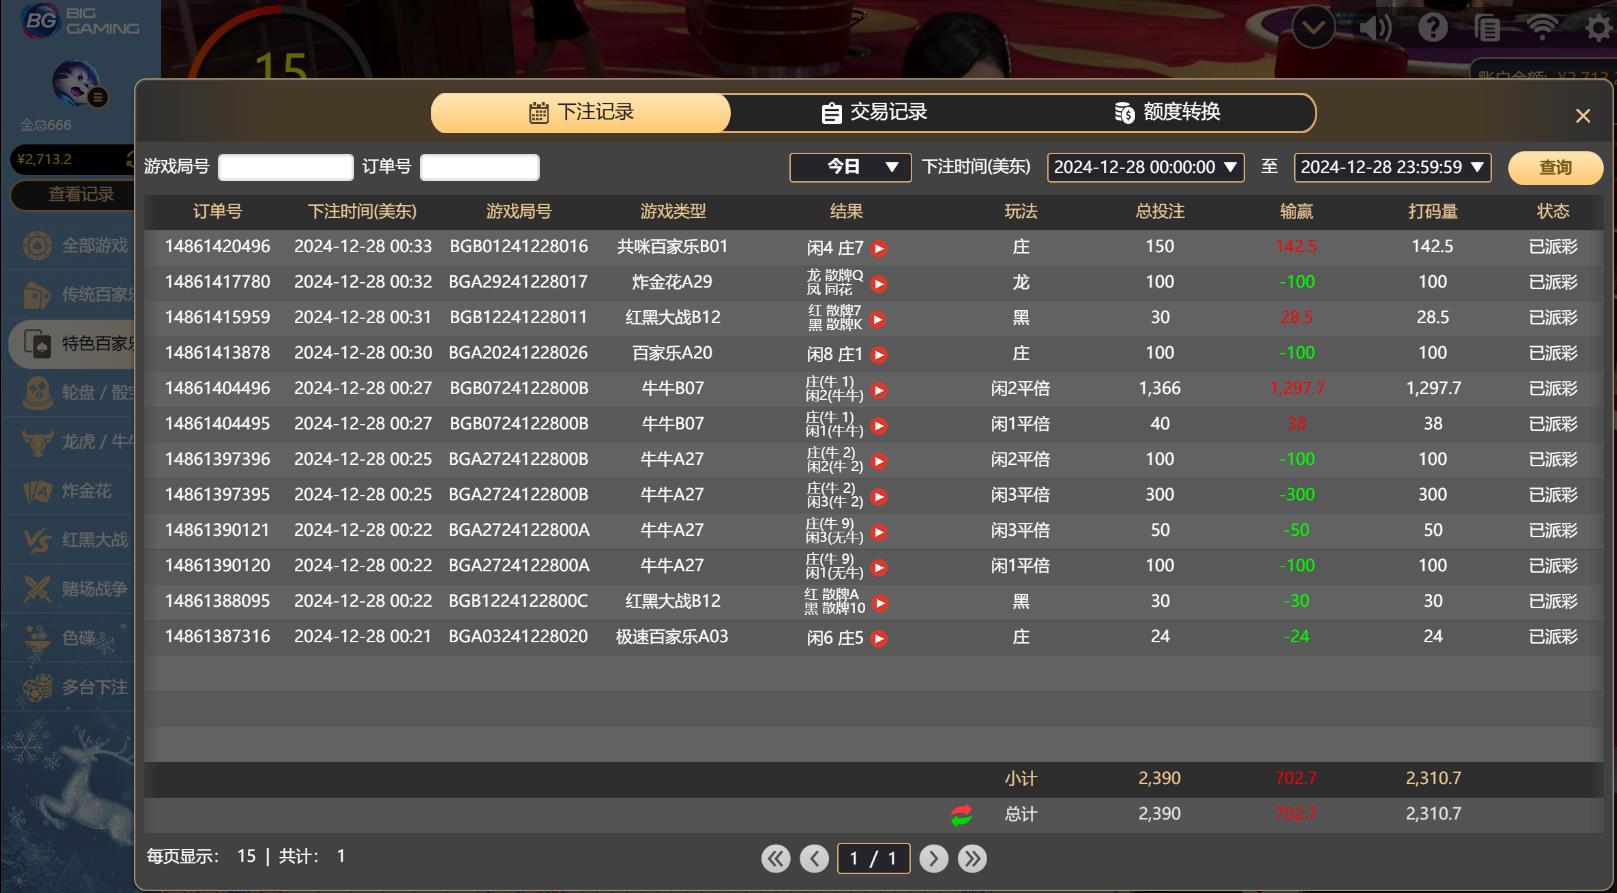Click the 查看记录 button in sidebar

pyautogui.click(x=72, y=194)
